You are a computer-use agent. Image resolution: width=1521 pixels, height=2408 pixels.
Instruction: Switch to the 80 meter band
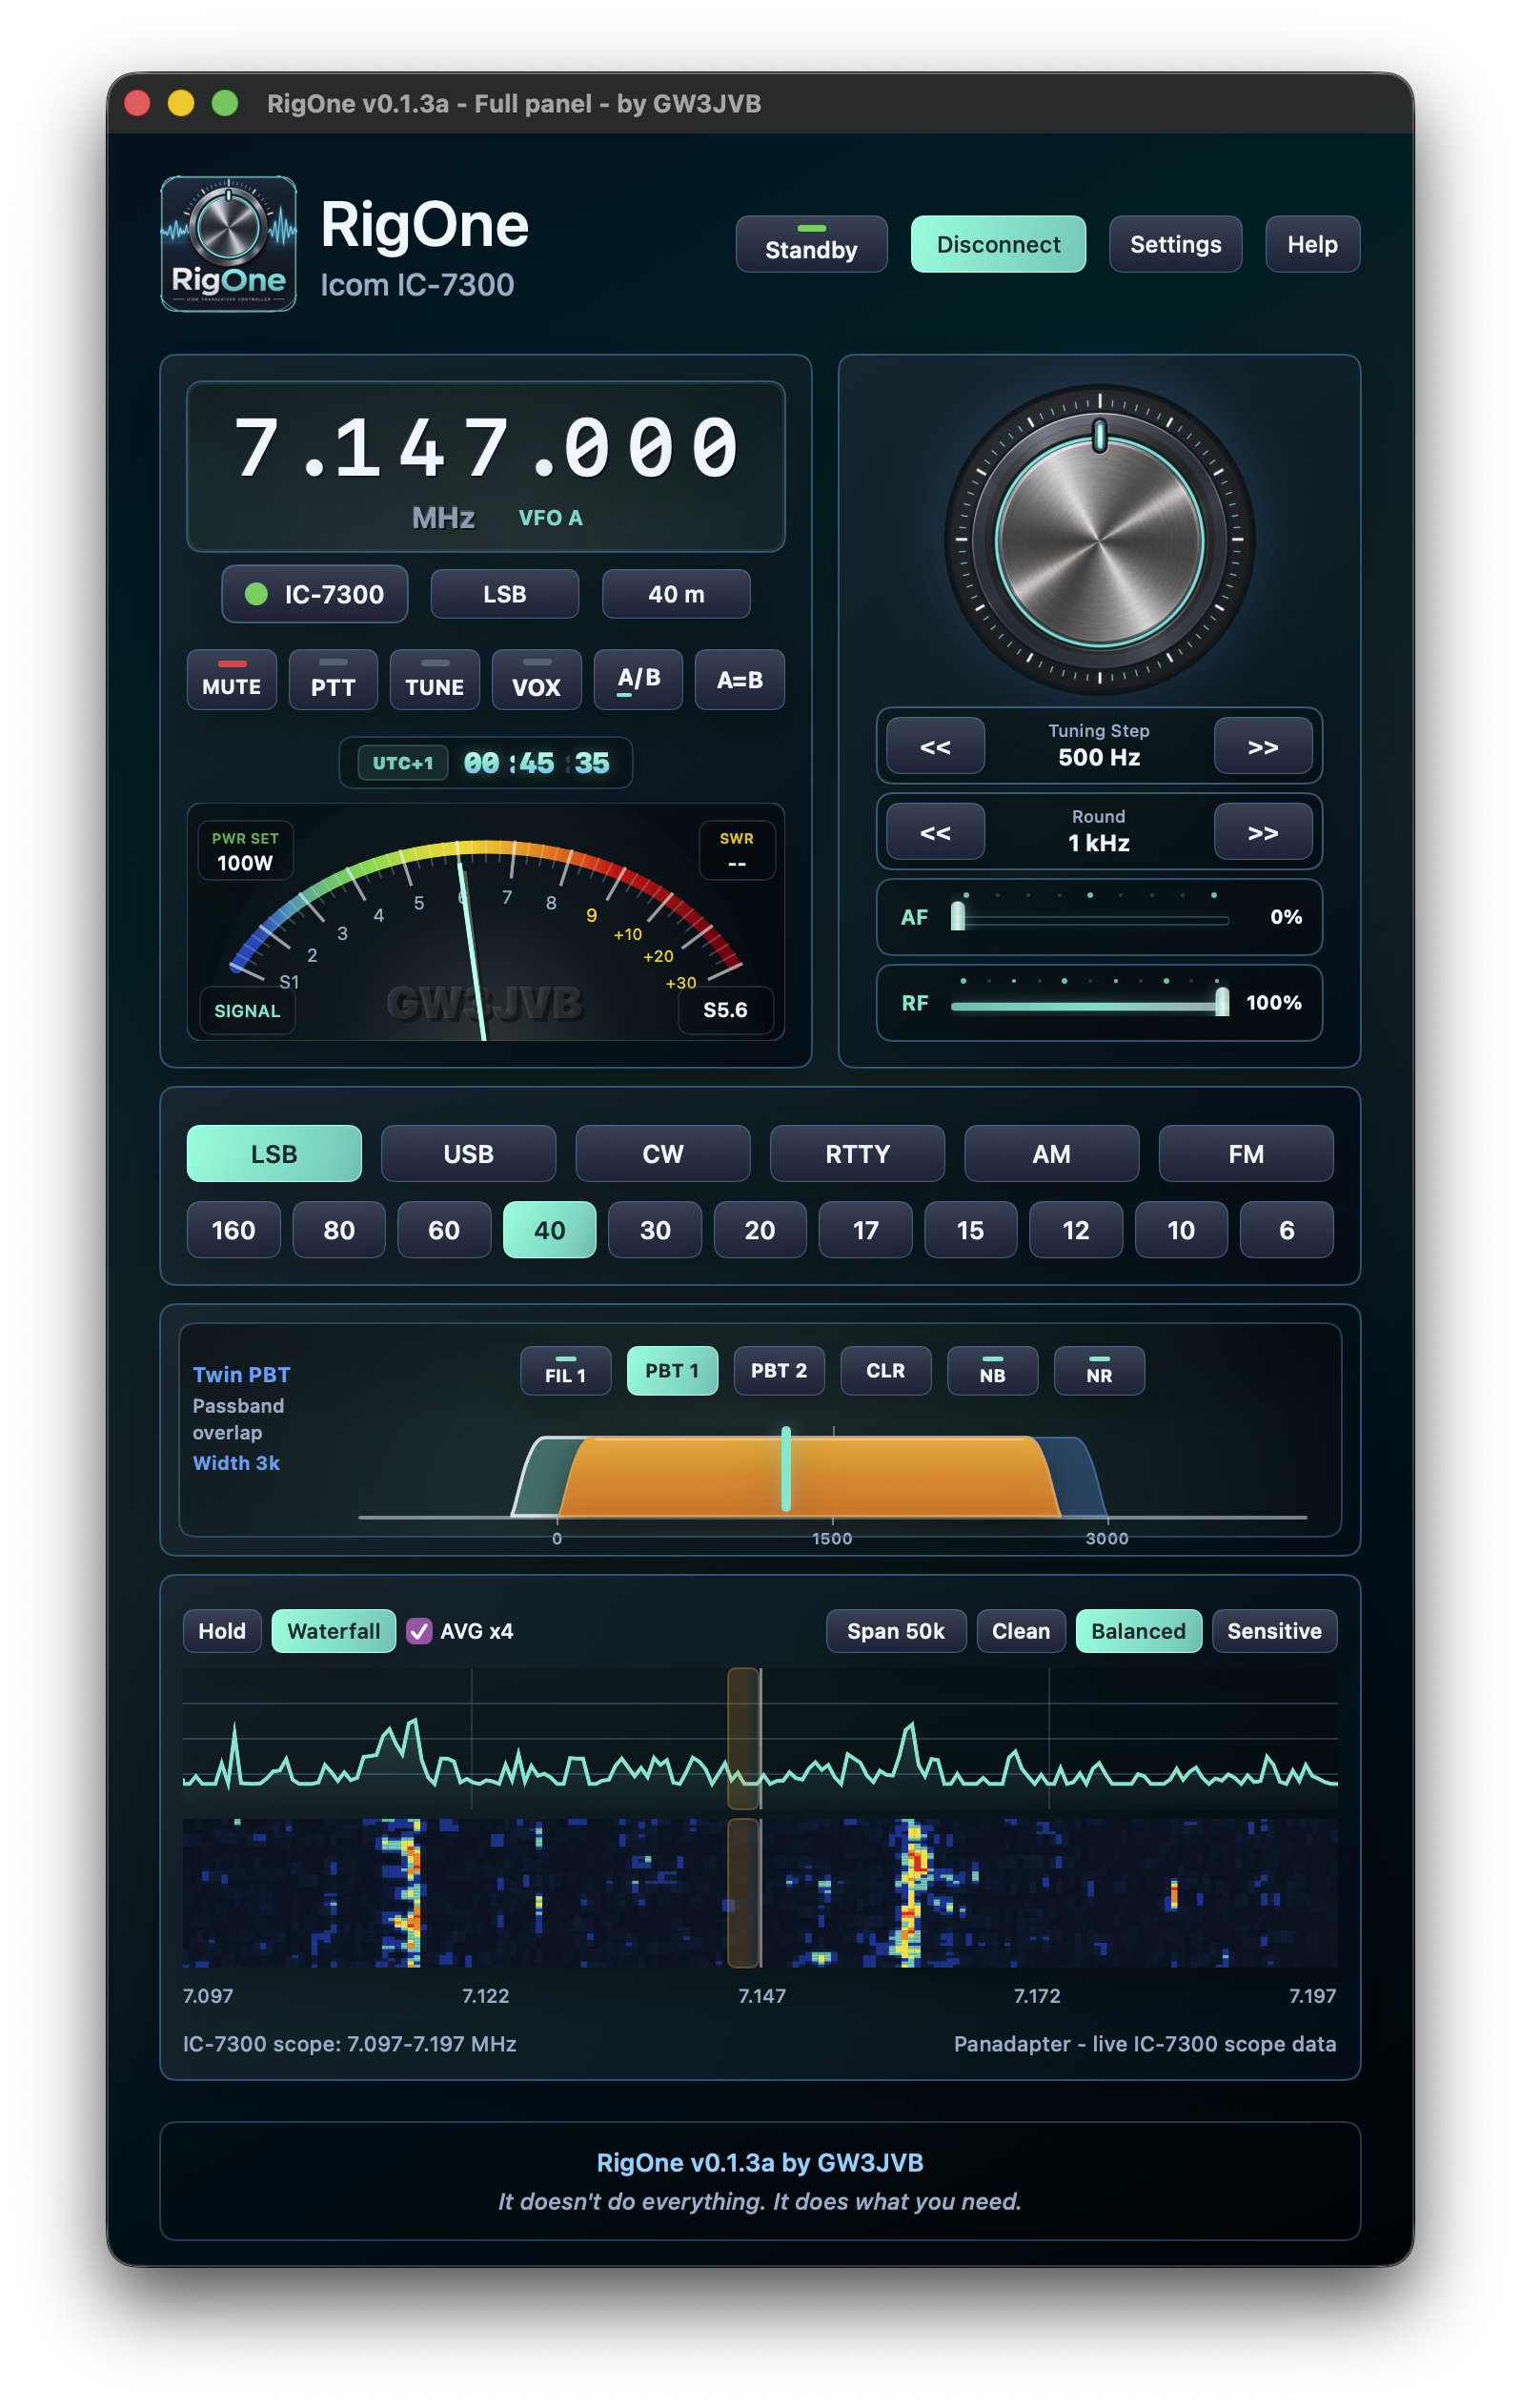click(339, 1230)
